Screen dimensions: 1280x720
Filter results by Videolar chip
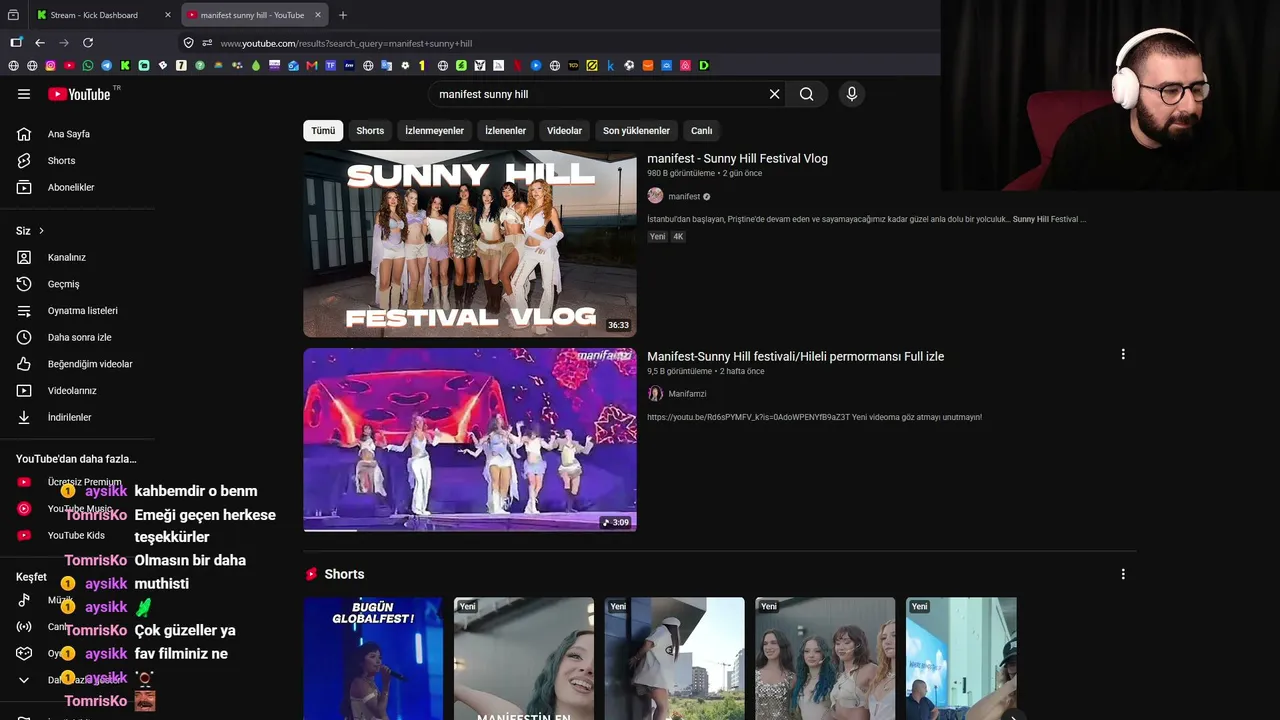564,131
